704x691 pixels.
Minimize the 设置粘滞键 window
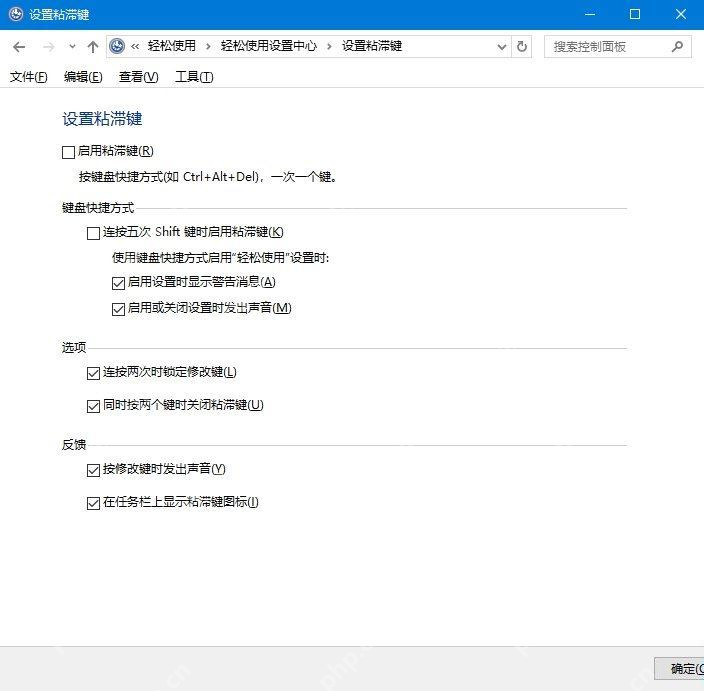[x=590, y=14]
